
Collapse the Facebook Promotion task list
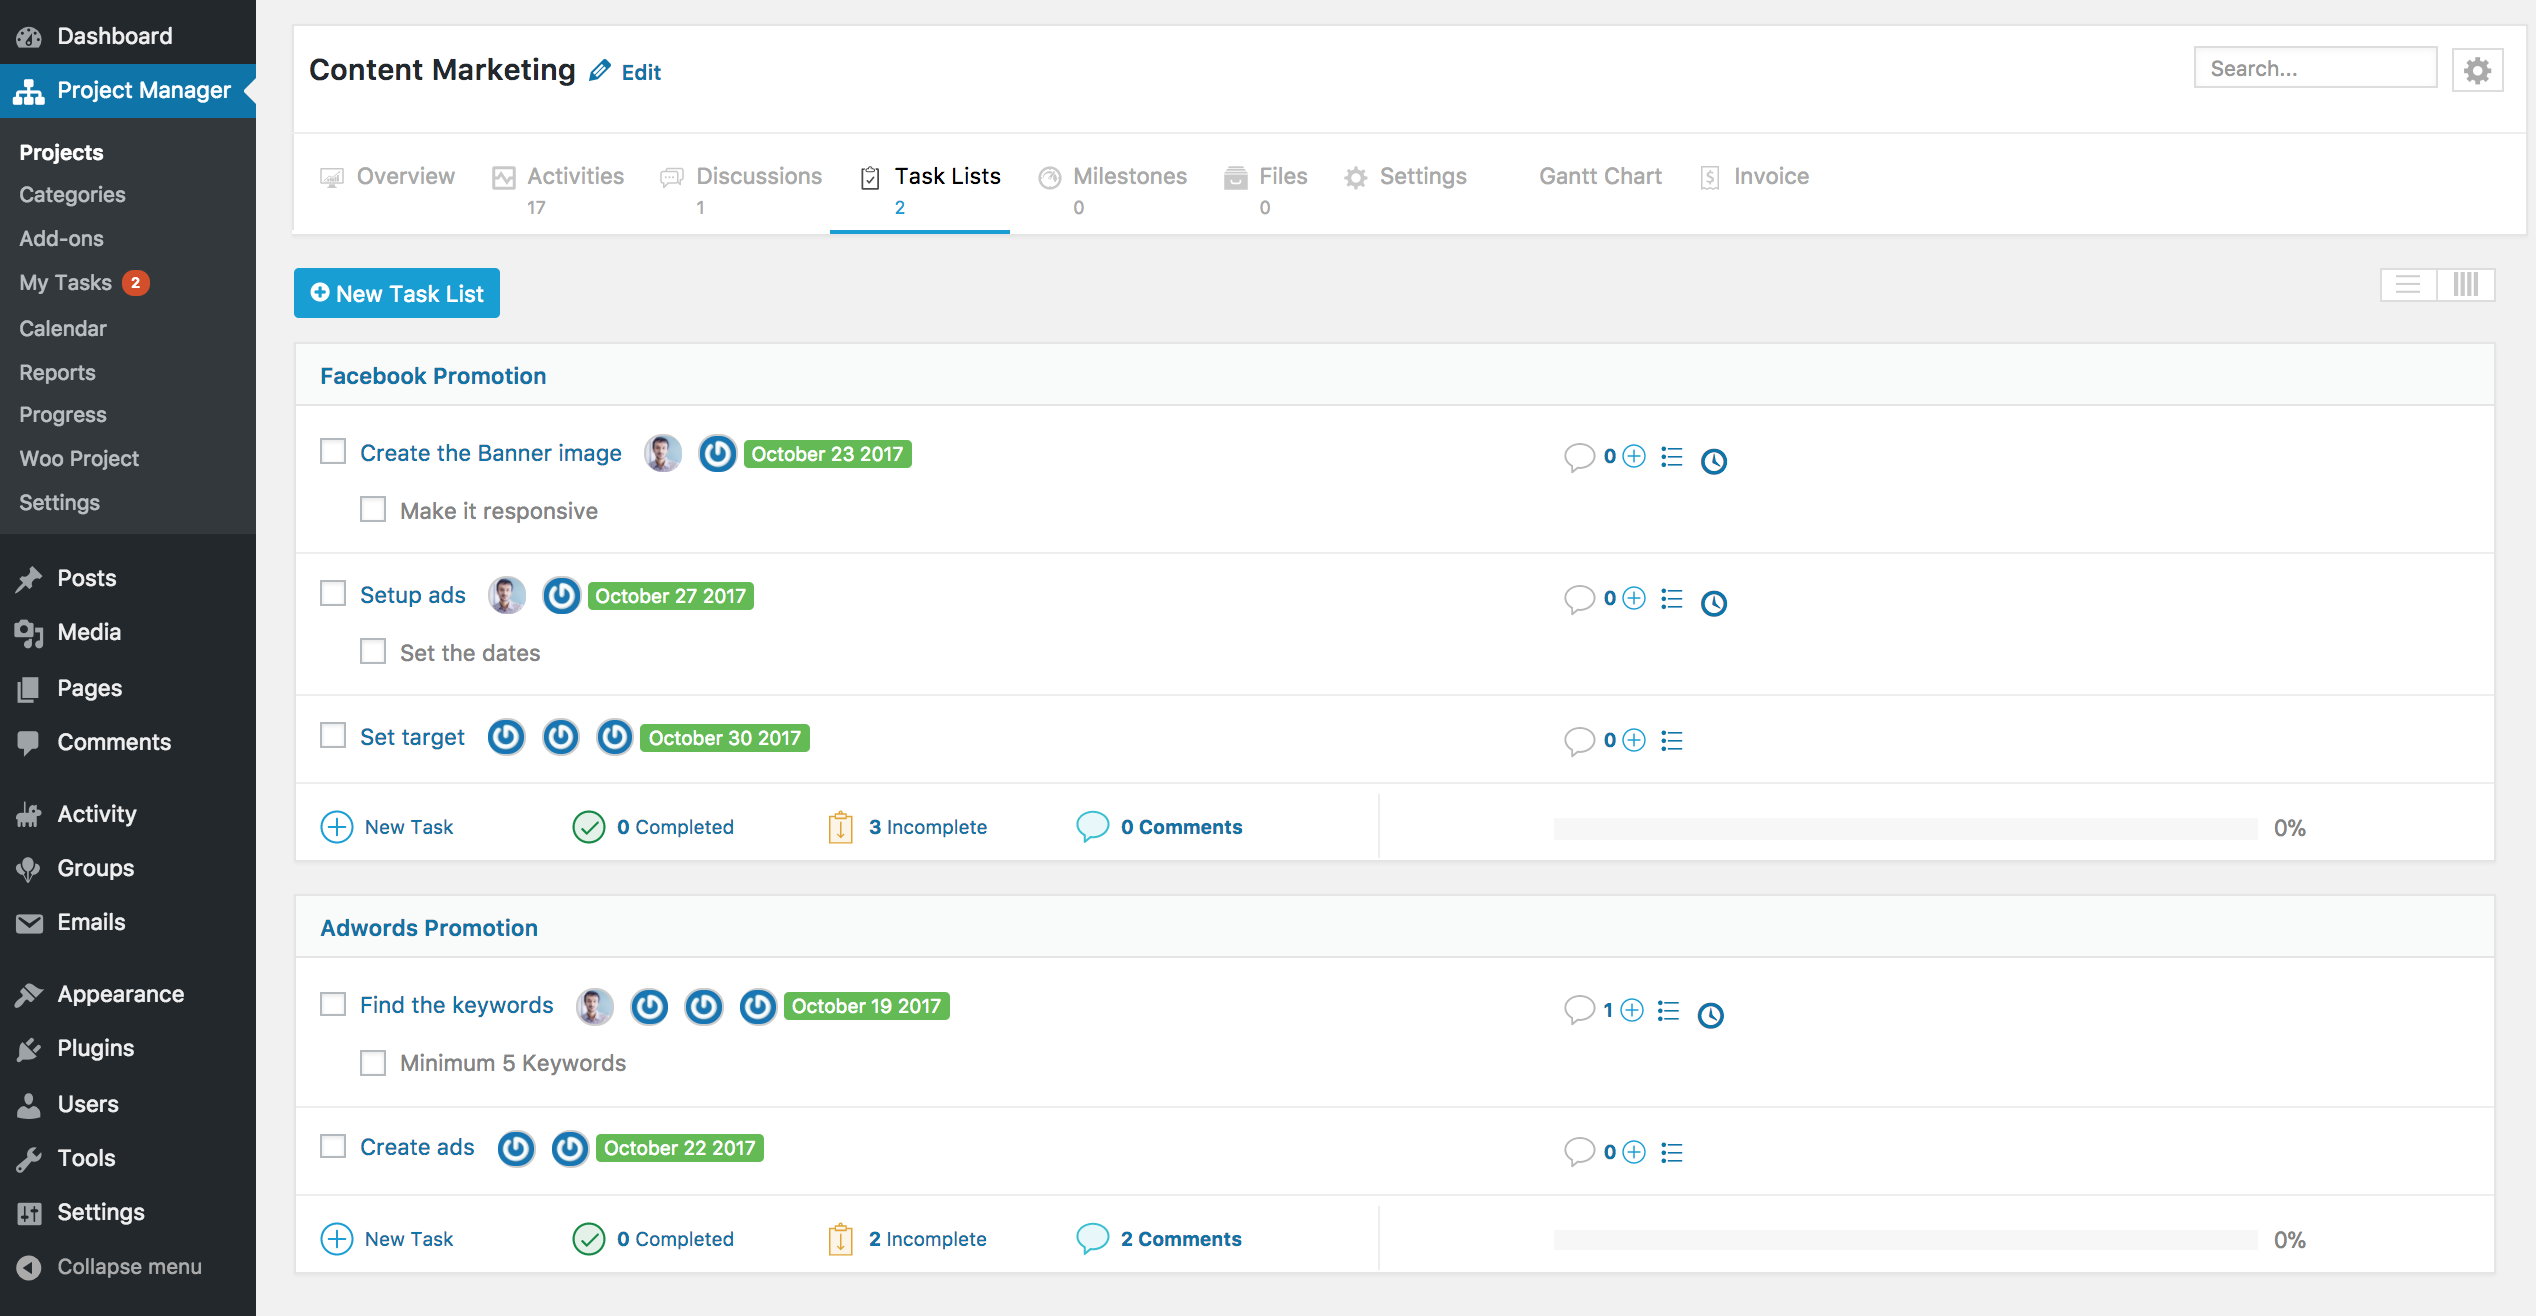(433, 376)
